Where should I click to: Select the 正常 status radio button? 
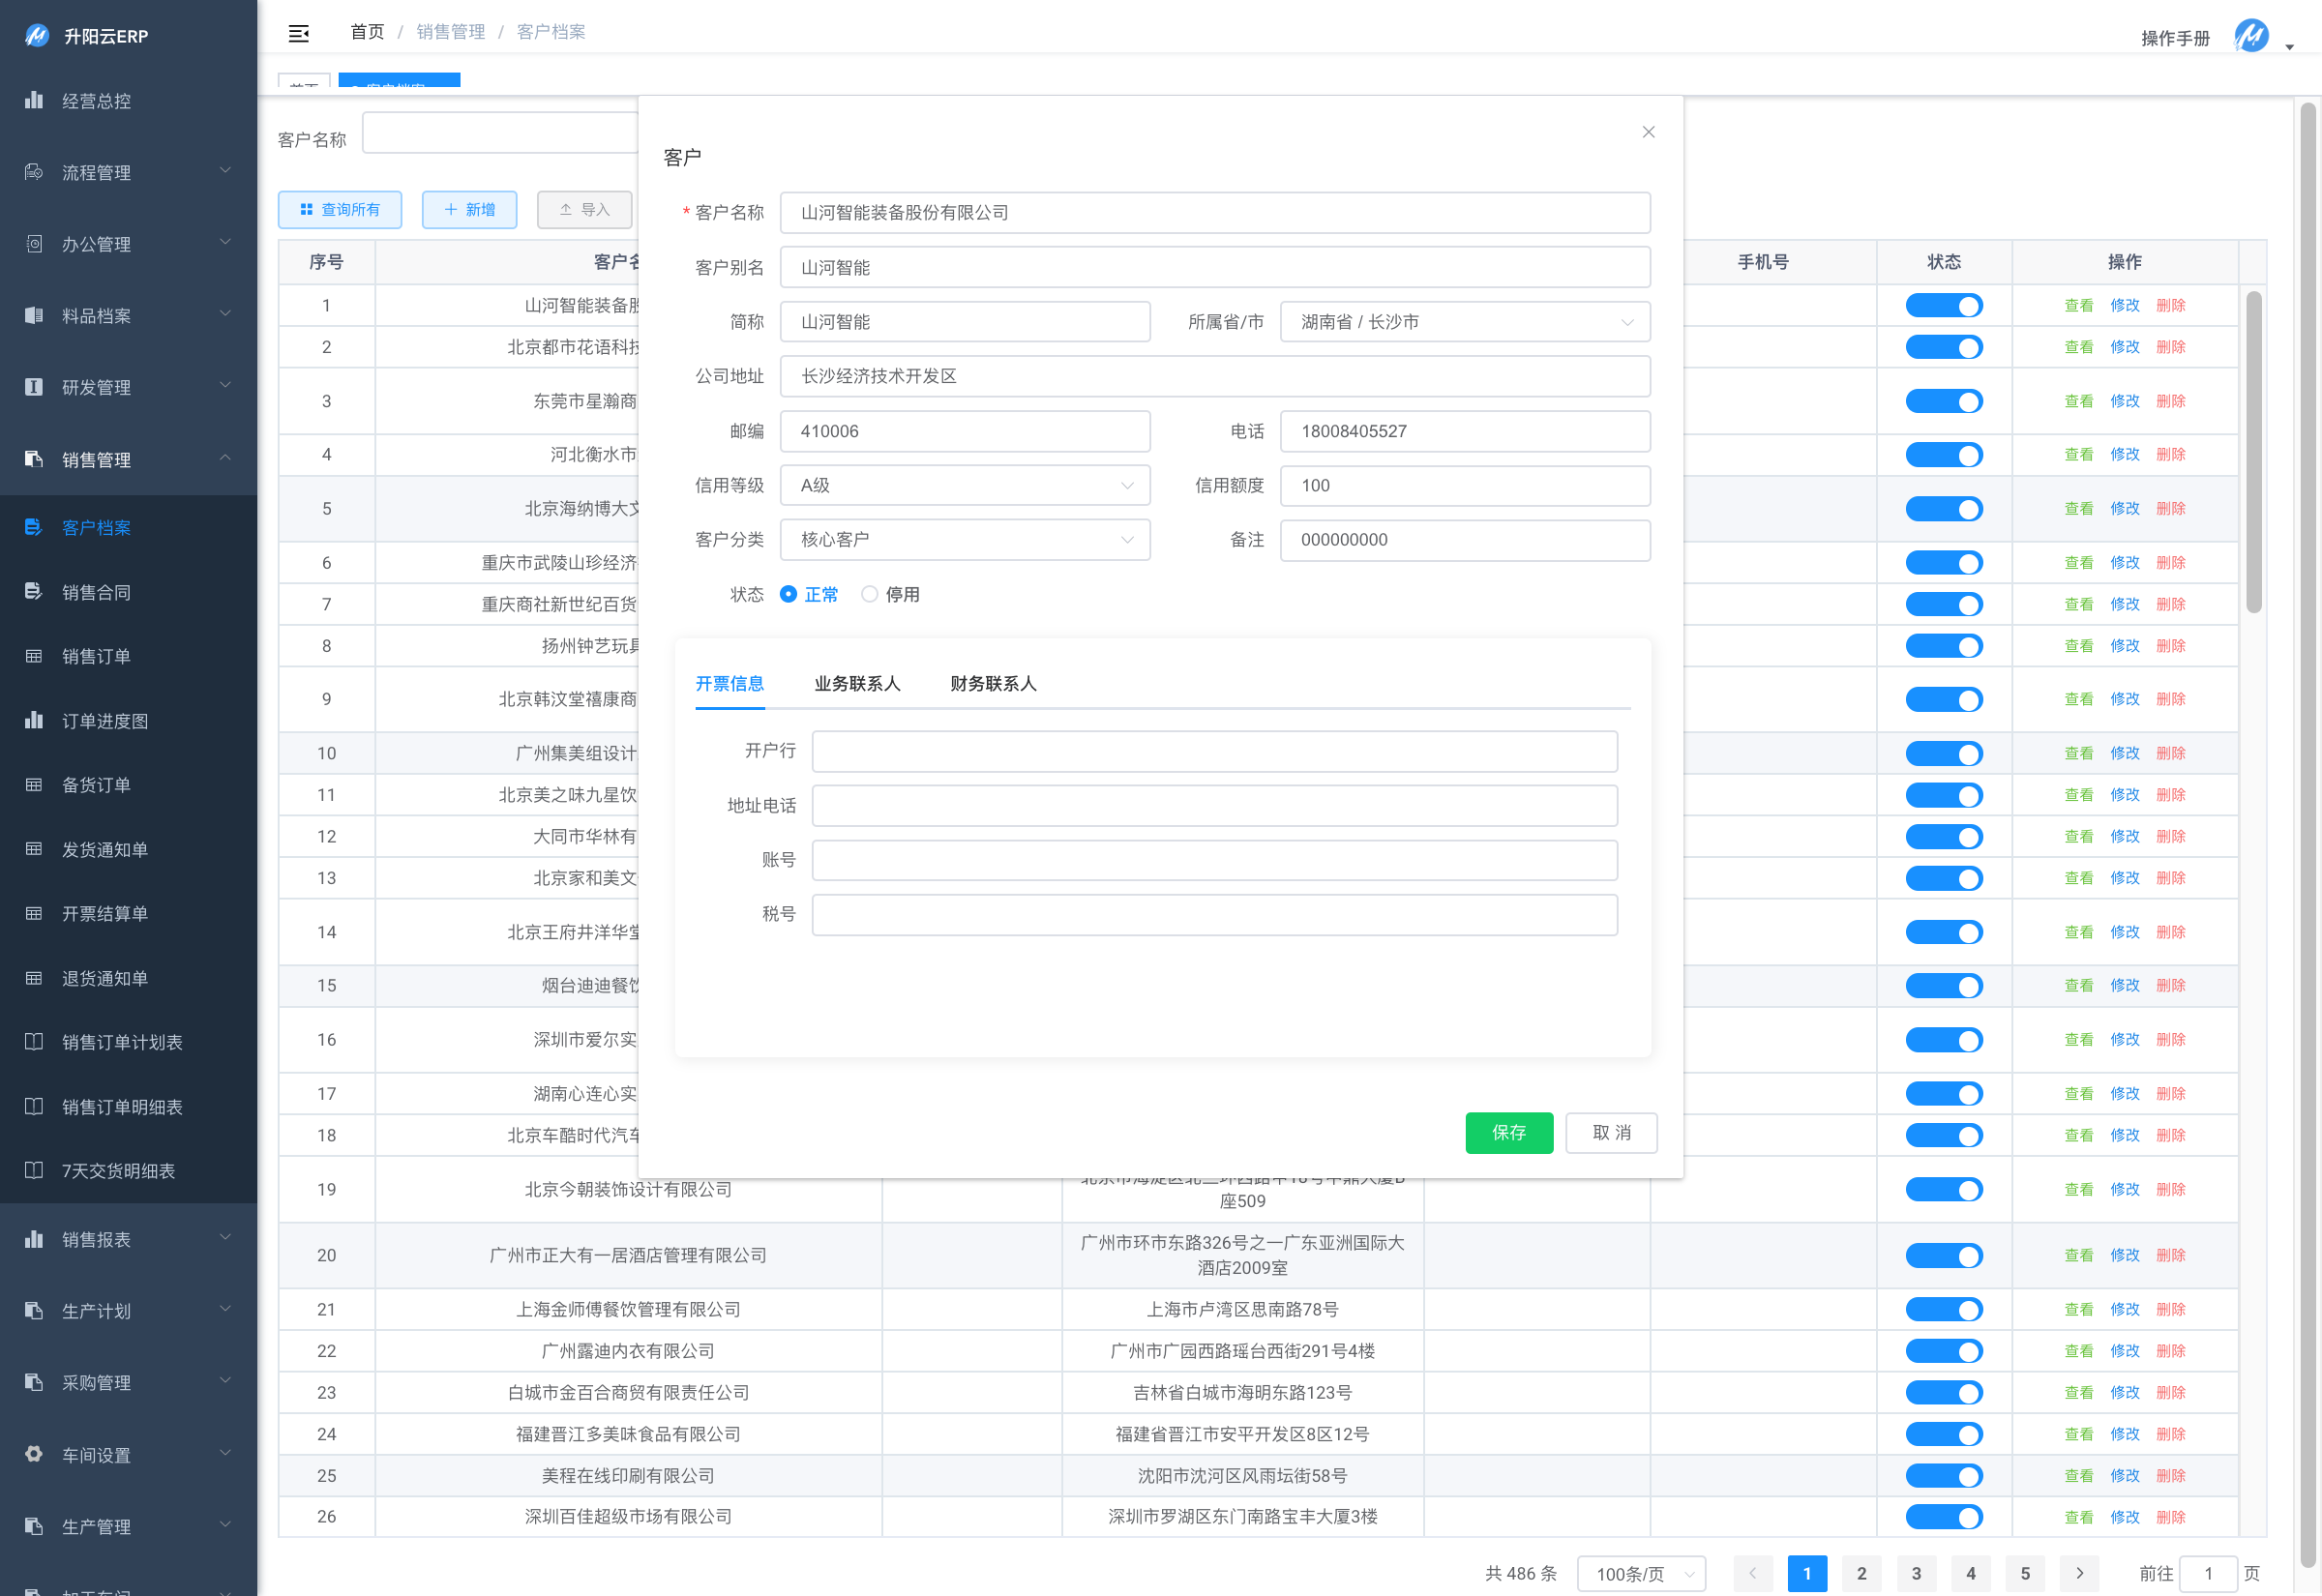click(x=788, y=594)
